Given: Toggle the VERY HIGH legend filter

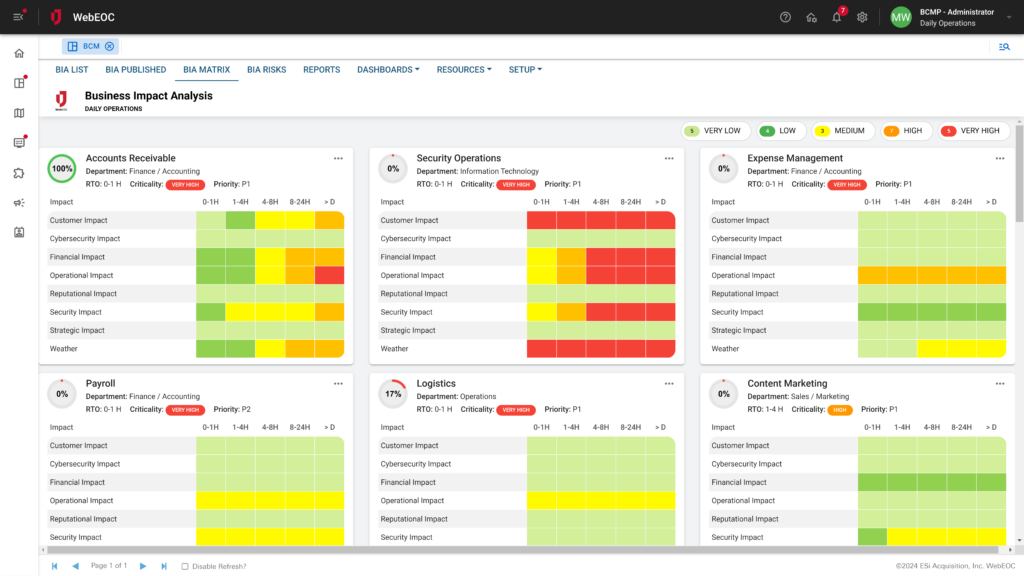Looking at the screenshot, I should pyautogui.click(x=975, y=131).
